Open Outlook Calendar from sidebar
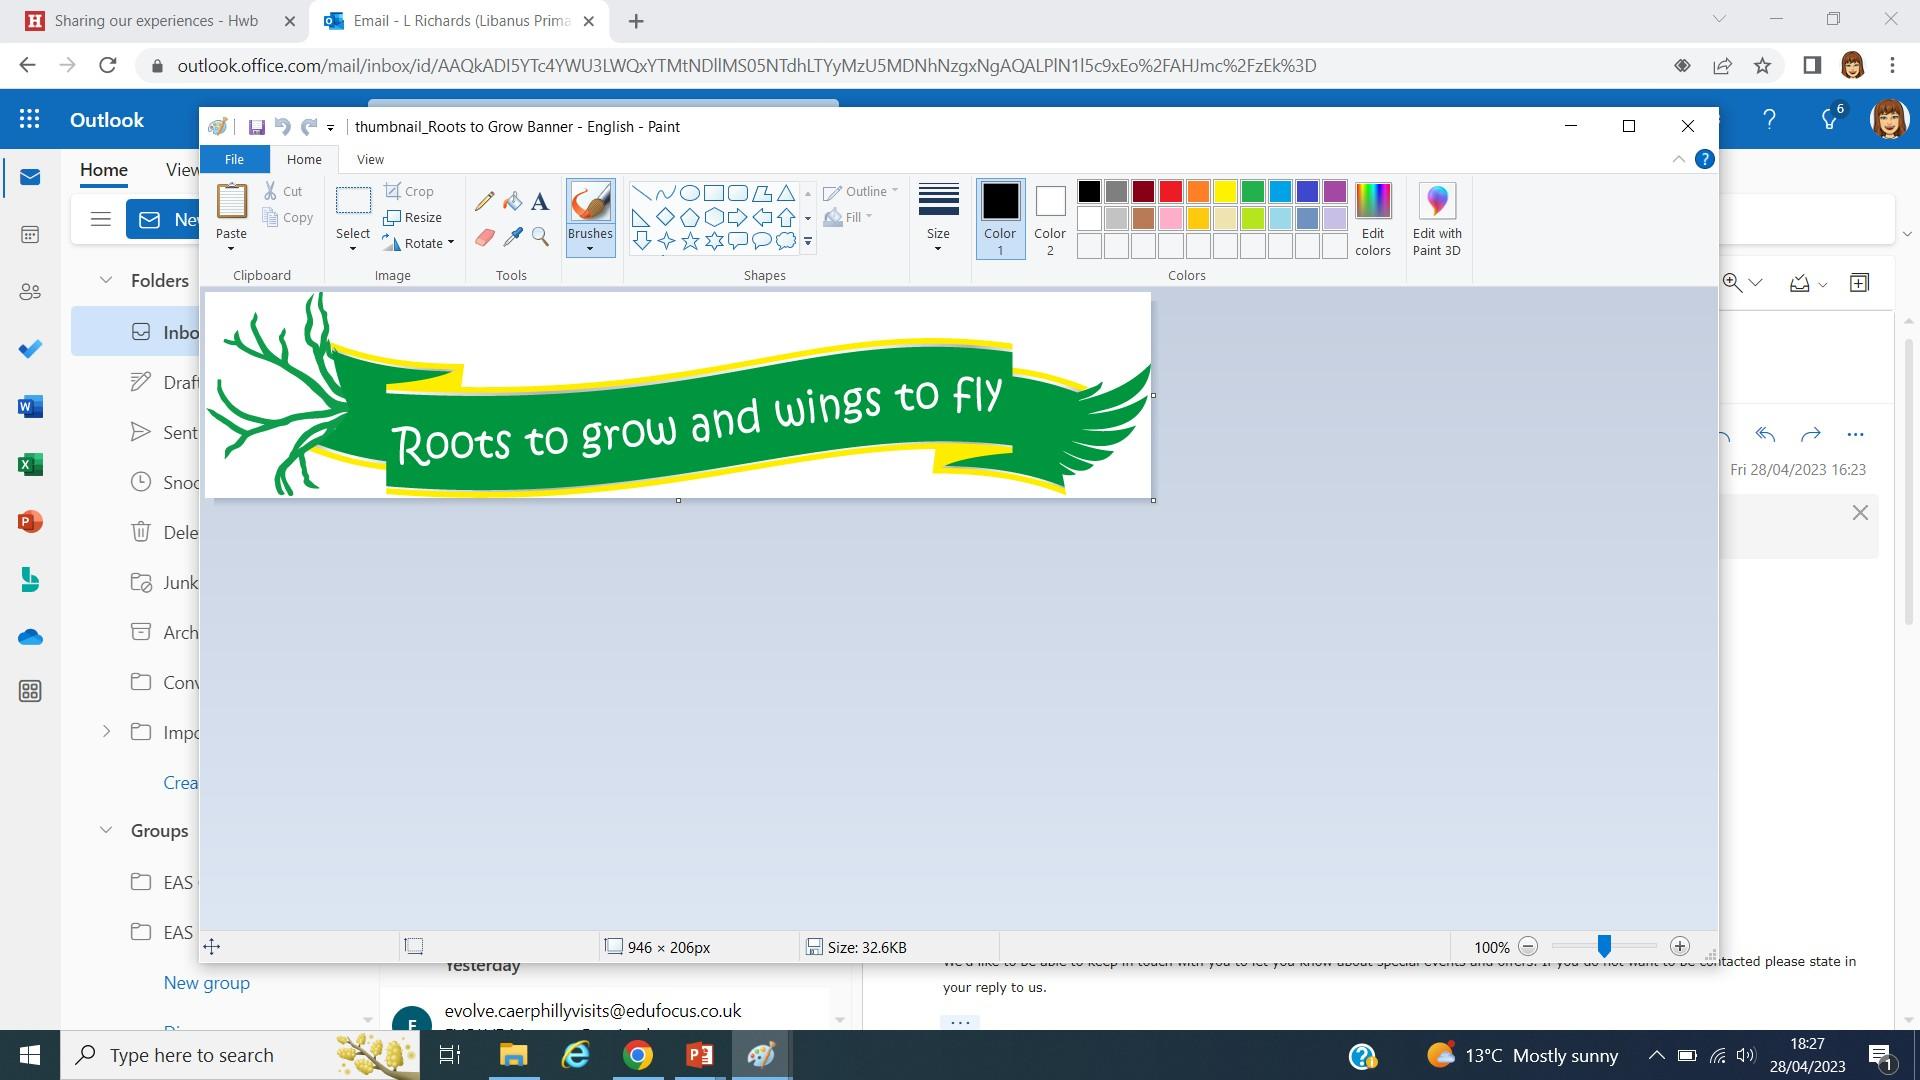The image size is (1920, 1080). point(30,234)
